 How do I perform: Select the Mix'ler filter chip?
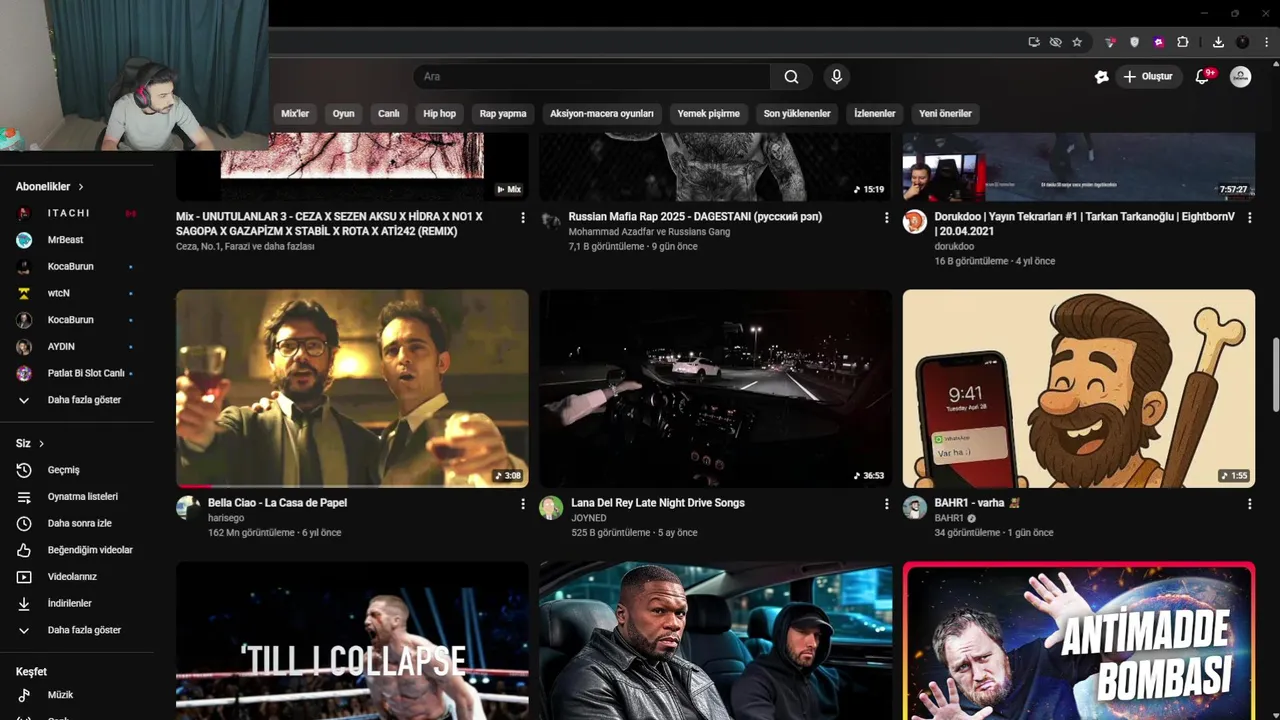point(295,114)
